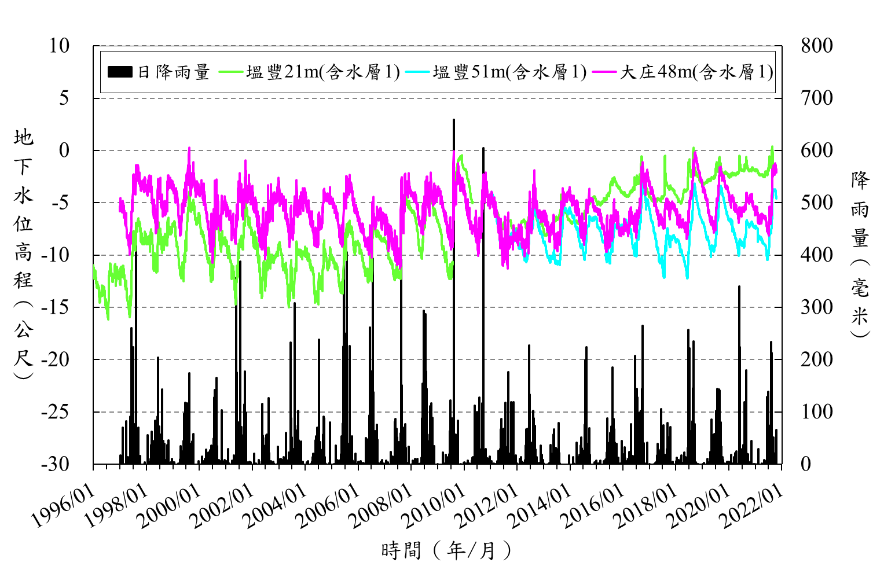This screenshot has width=884, height=577.
Task: Click the black 日降雨量 legend swatch
Action: [120, 72]
